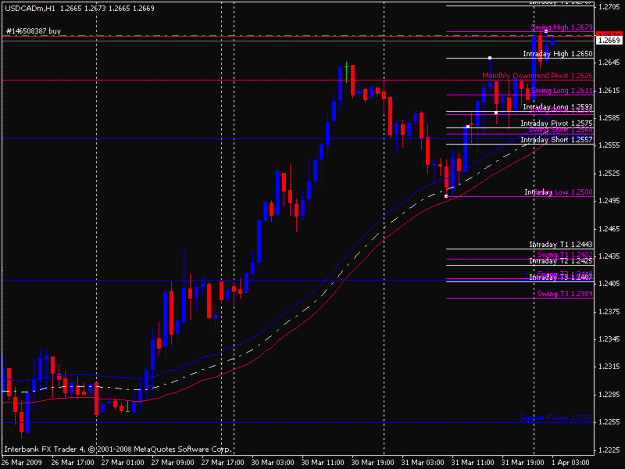Screen dimensions: 625x469
Task: Click the 31 Mar 11:00 time axis label
Action: [473, 463]
